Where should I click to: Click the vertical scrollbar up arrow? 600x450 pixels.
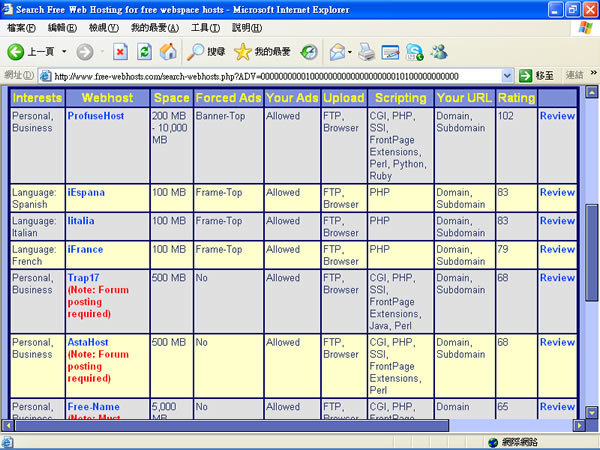click(x=592, y=92)
